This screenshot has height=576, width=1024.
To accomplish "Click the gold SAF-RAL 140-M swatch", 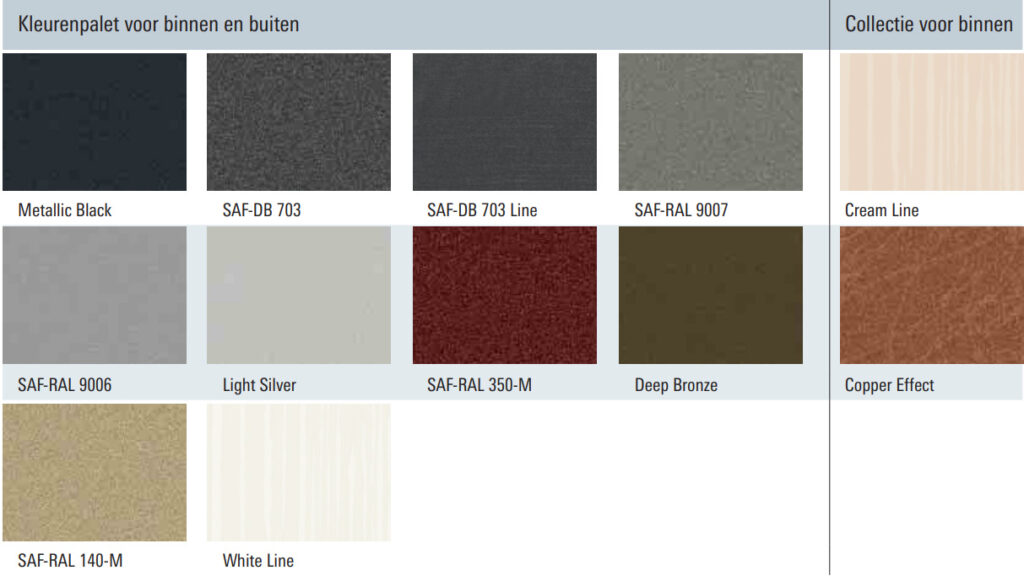I will (x=94, y=472).
